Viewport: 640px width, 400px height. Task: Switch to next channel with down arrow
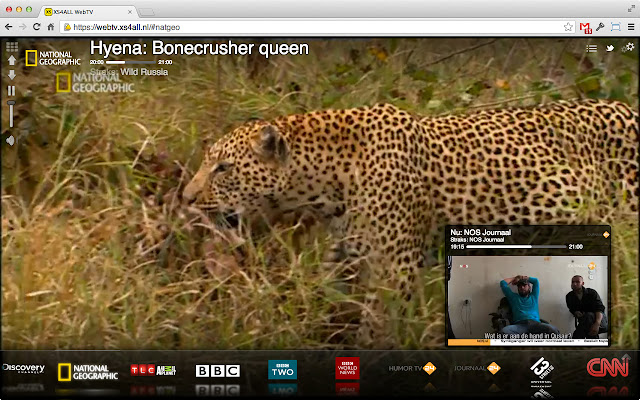coord(11,75)
